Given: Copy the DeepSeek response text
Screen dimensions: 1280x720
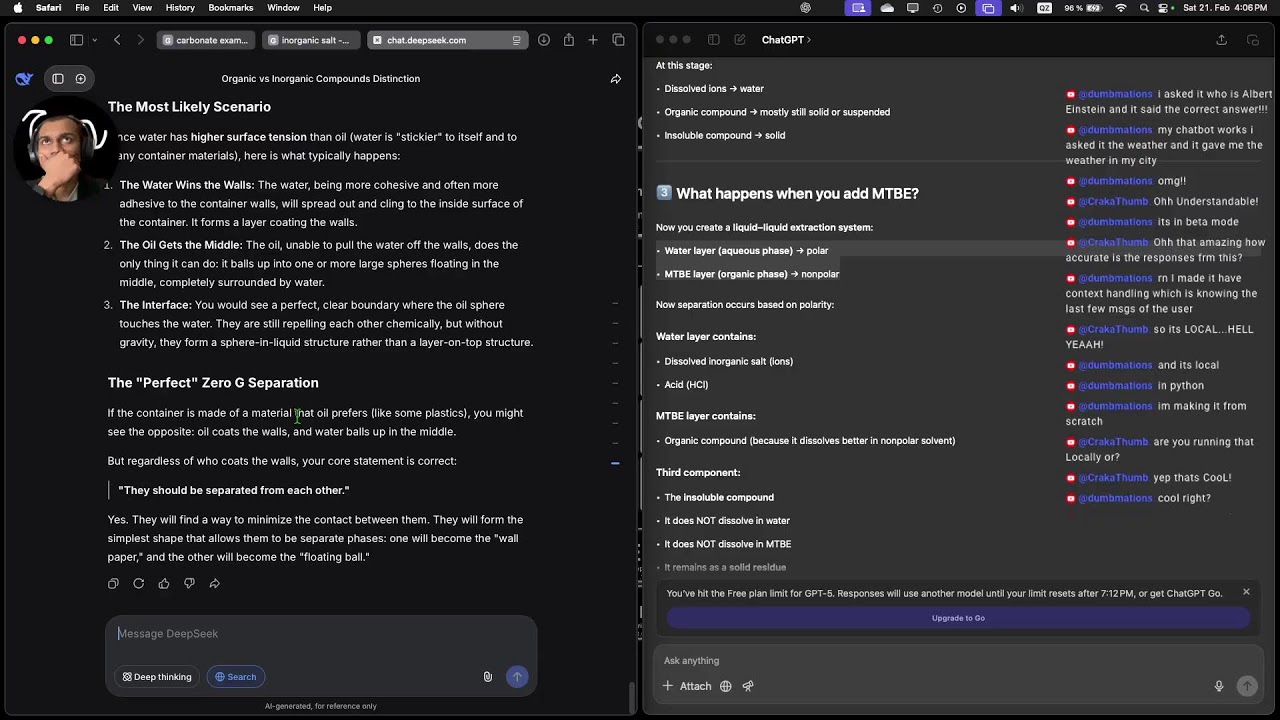Looking at the screenshot, I should [113, 584].
